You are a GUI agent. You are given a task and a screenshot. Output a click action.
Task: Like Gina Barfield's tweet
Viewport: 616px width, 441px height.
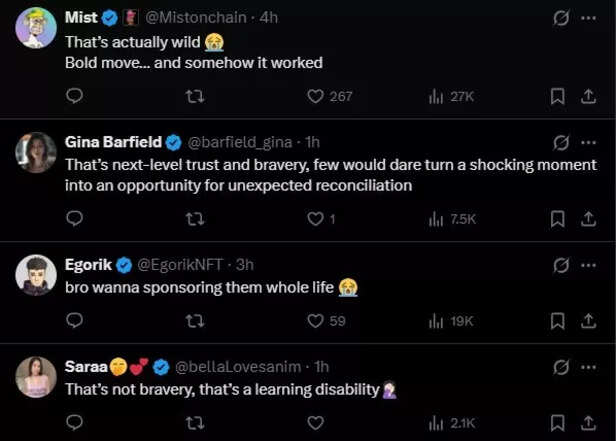coord(316,218)
